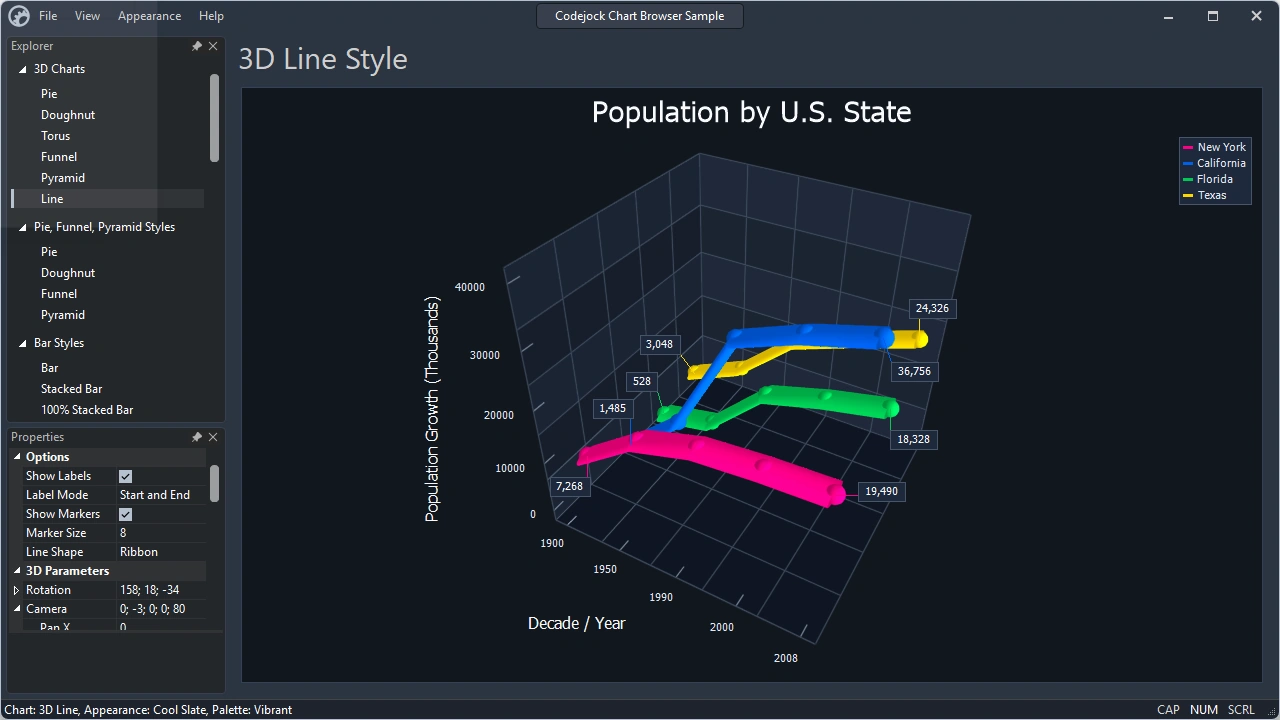Collapse the 3D Charts tree group
1280x720 pixels.
coord(22,69)
